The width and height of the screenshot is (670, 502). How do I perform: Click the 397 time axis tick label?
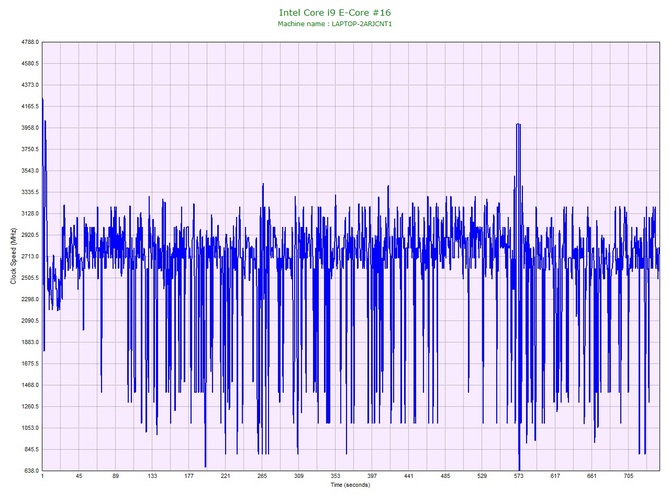(x=372, y=476)
